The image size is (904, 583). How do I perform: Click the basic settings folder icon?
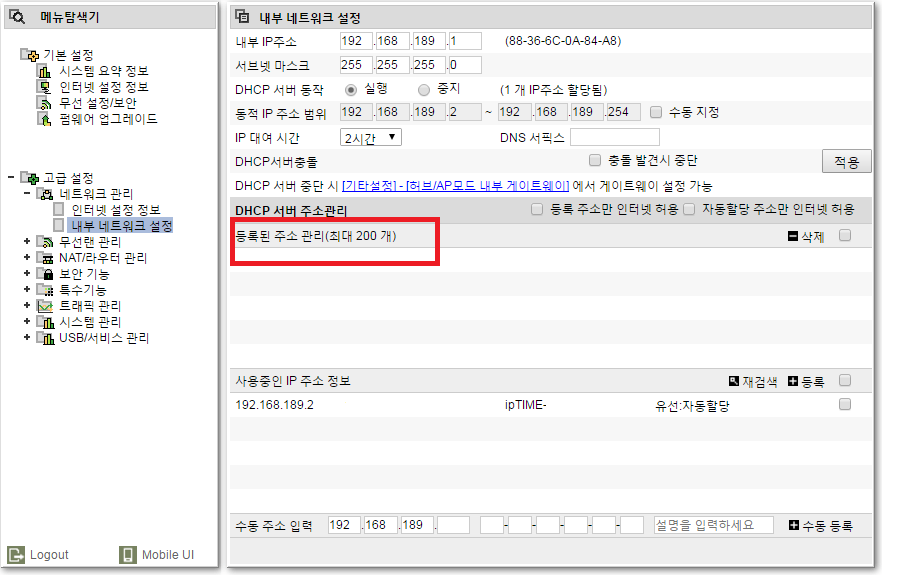click(30, 55)
